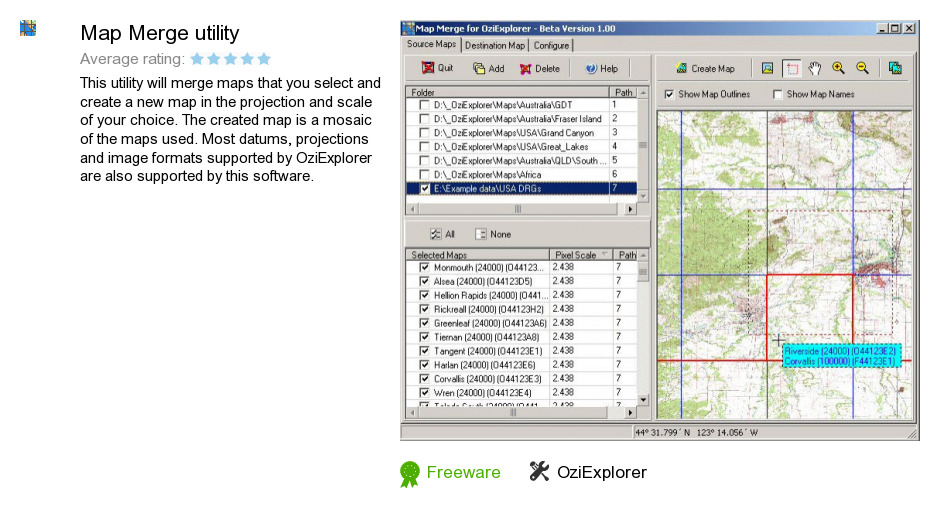This screenshot has height=518, width=940.
Task: Click the selected maps scroll-down arrow
Action: [x=643, y=400]
